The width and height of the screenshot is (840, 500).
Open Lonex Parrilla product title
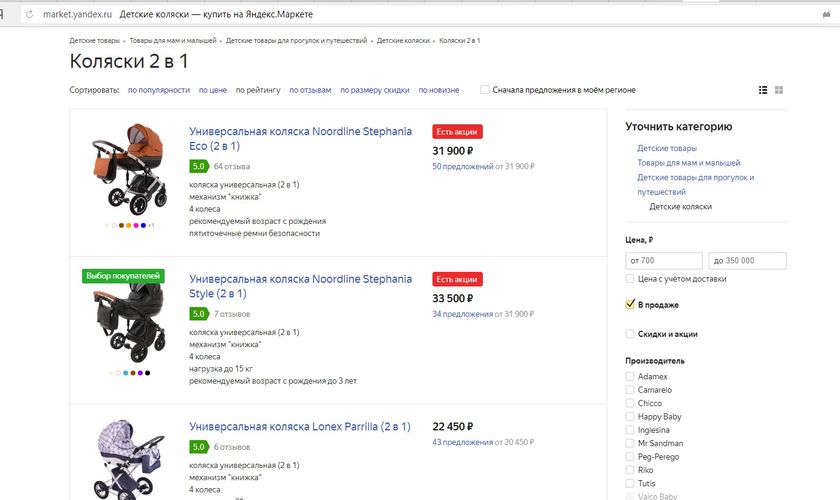[299, 427]
